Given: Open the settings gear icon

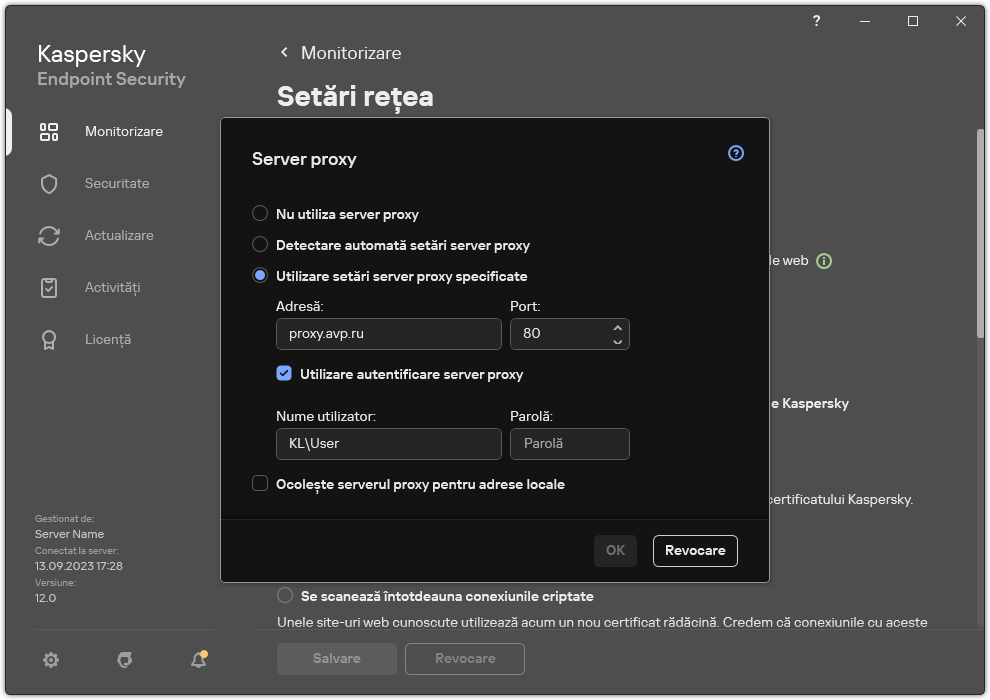Looking at the screenshot, I should (x=50, y=660).
